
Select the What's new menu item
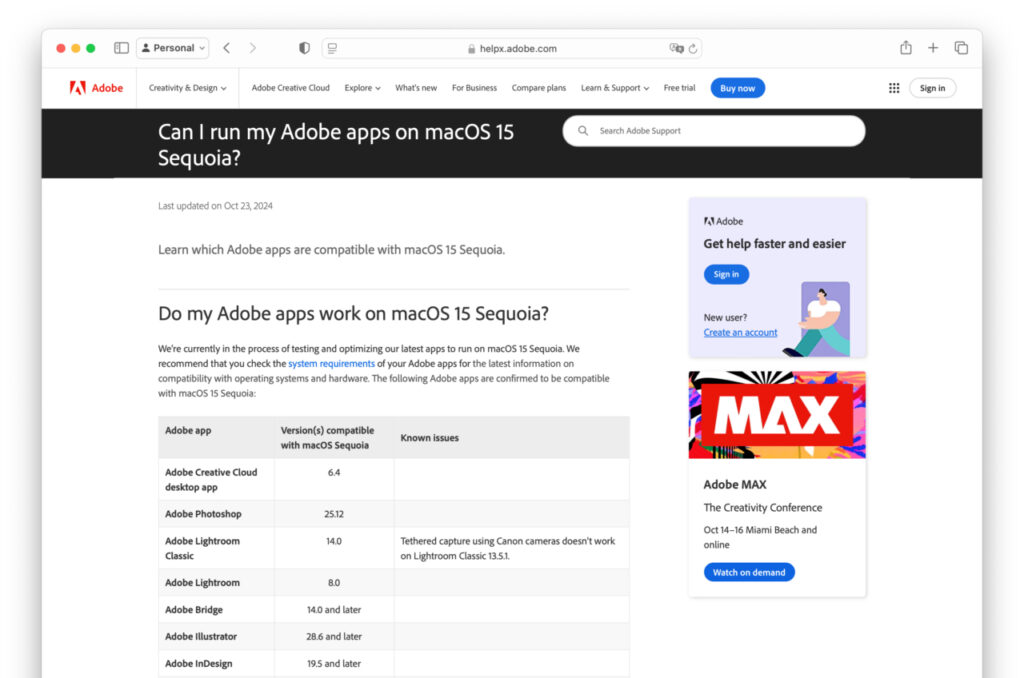[416, 87]
